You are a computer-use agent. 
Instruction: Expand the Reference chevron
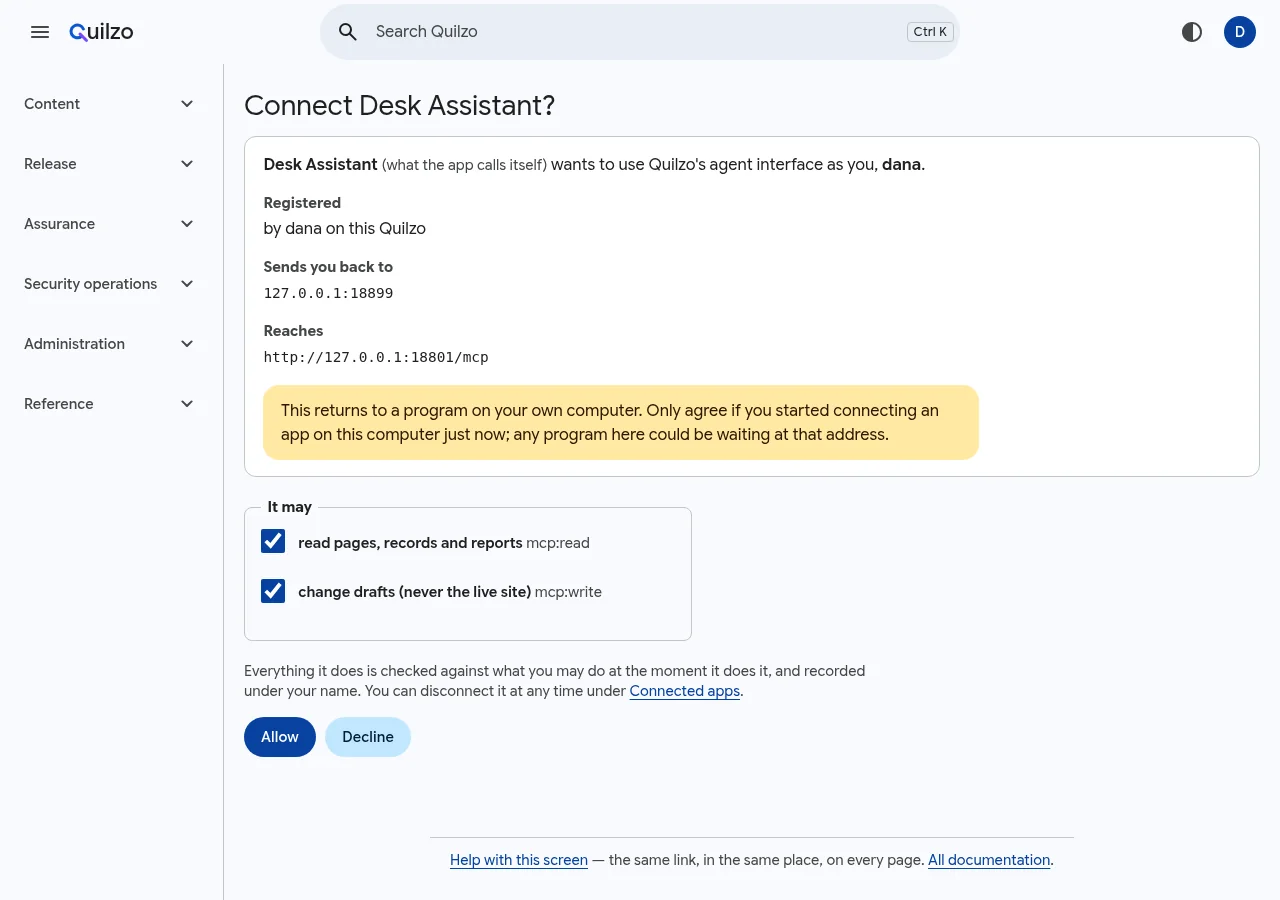pos(187,404)
